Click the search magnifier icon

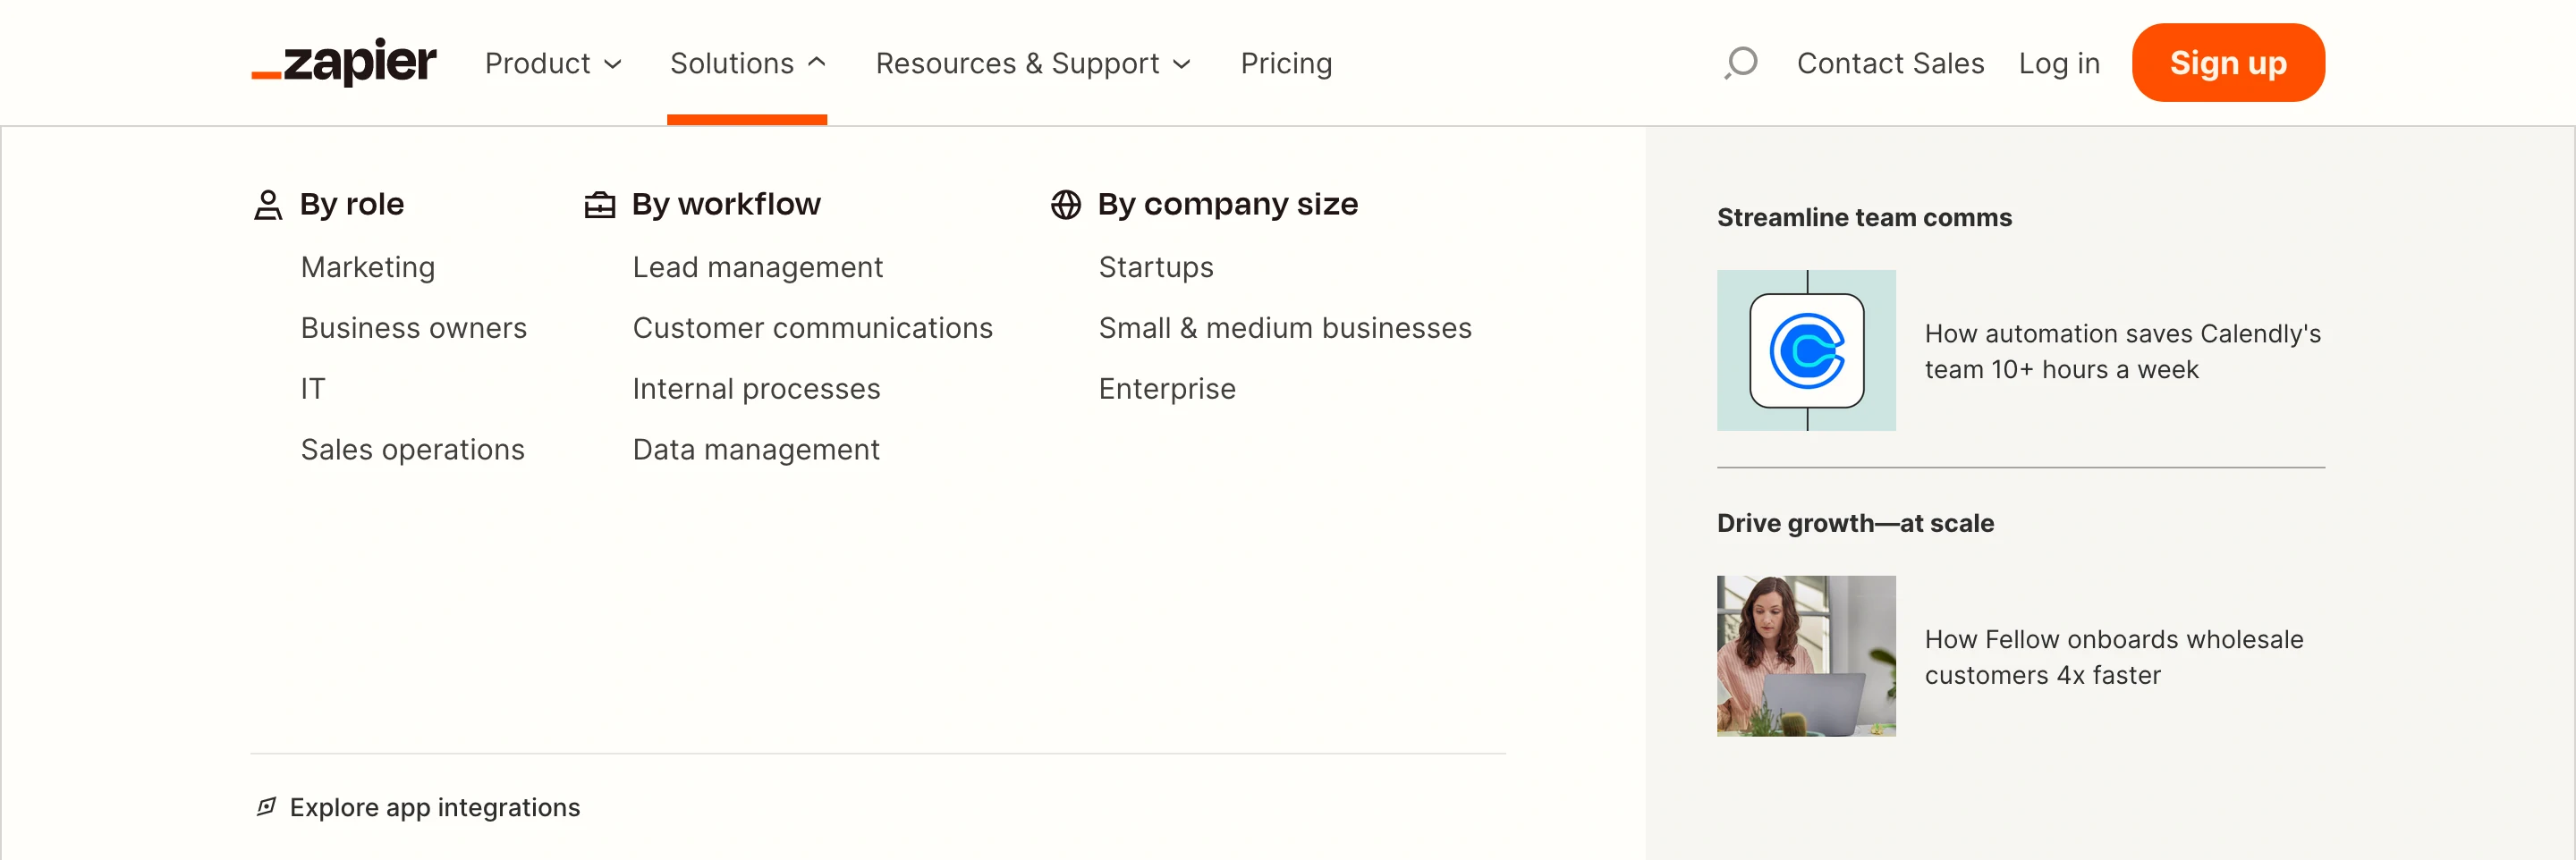pyautogui.click(x=1740, y=63)
